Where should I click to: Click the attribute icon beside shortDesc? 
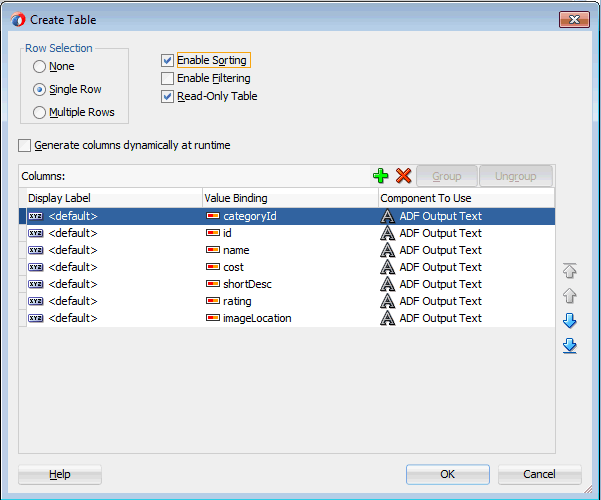coord(213,284)
